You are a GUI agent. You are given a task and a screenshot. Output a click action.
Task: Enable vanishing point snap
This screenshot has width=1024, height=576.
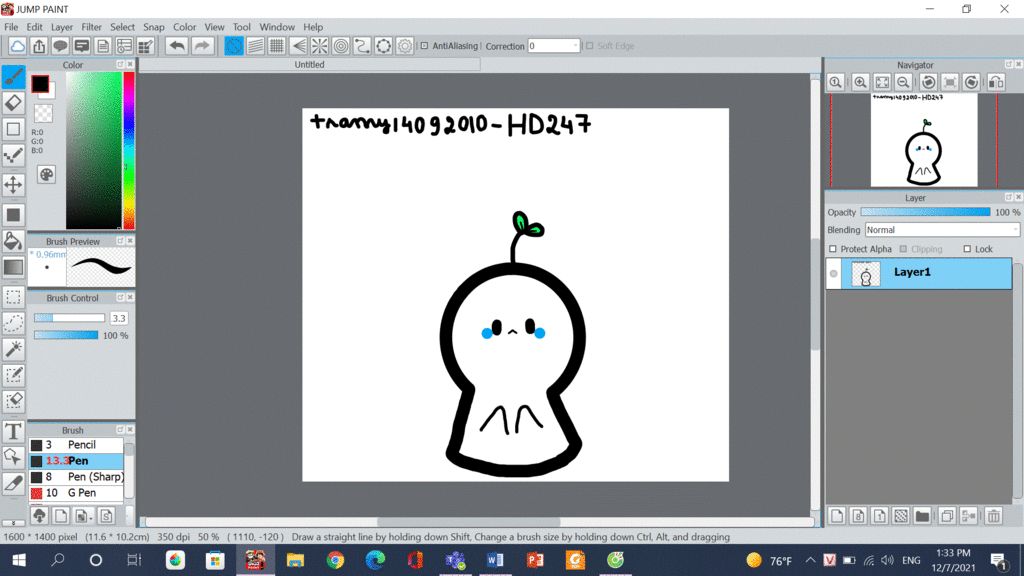[x=298, y=46]
